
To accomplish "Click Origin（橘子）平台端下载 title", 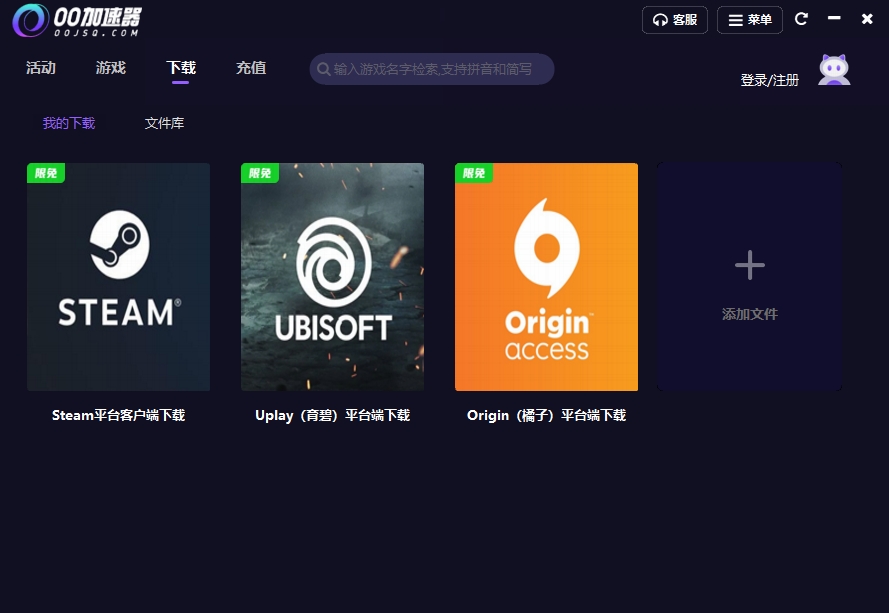I will pyautogui.click(x=547, y=416).
